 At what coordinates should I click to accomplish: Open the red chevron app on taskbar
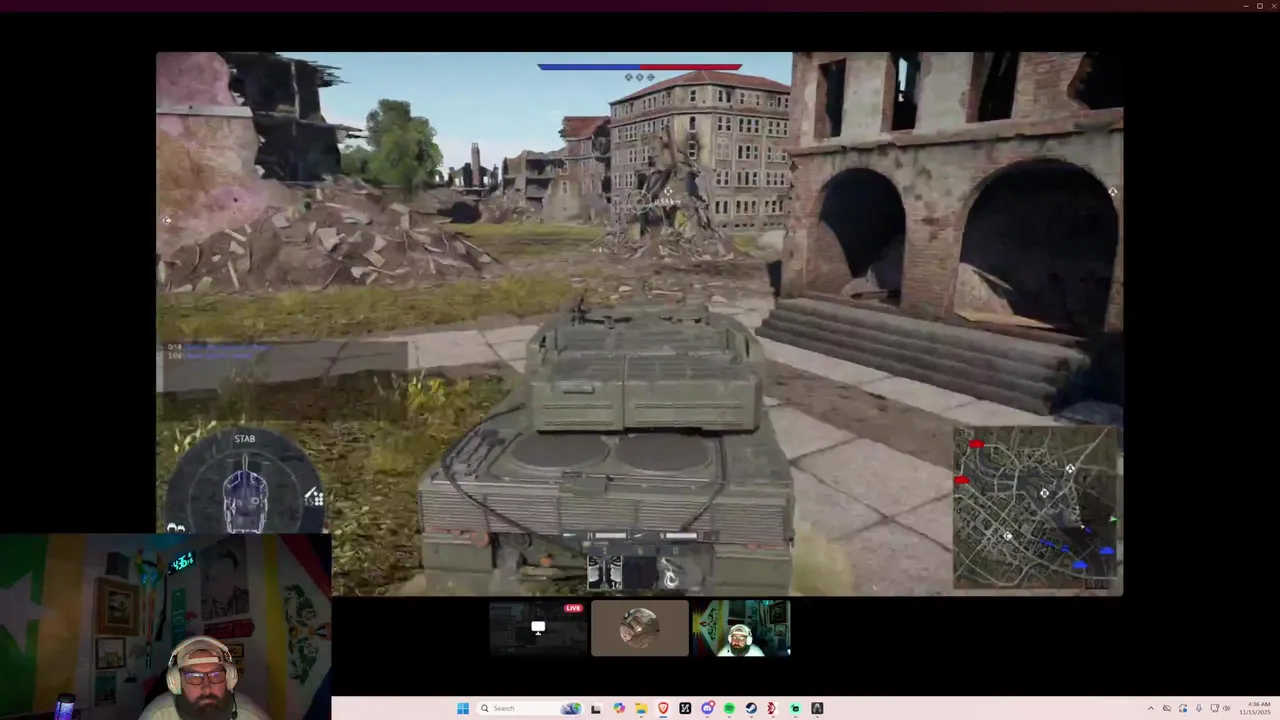coord(772,708)
